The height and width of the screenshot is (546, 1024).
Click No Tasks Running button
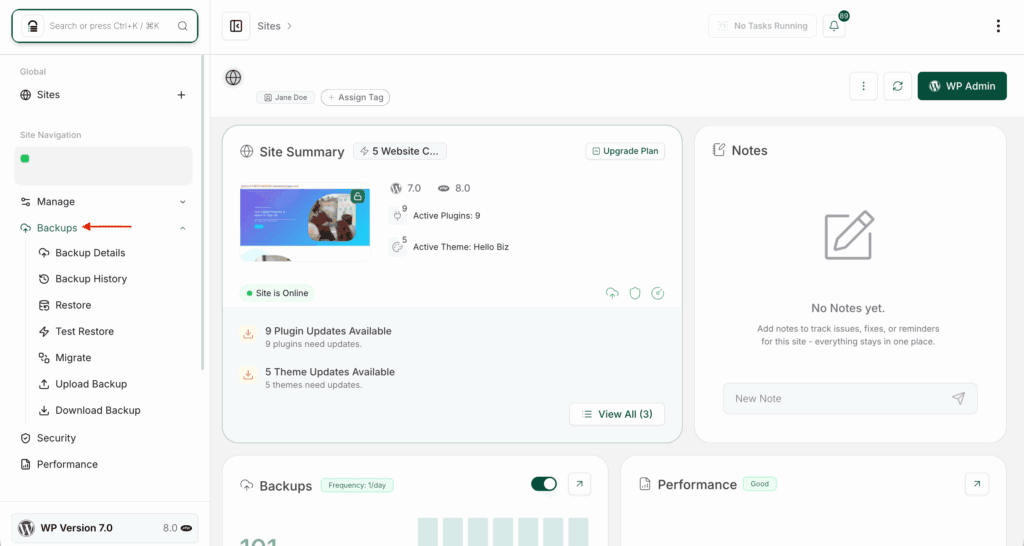point(762,26)
